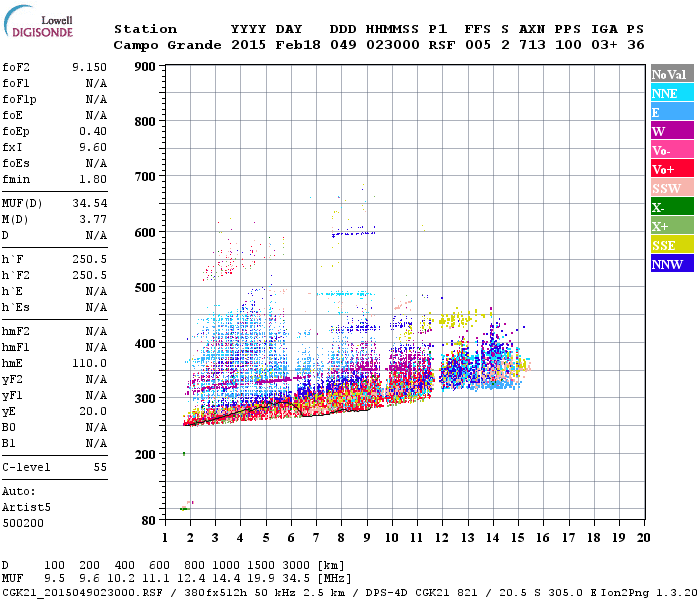This screenshot has height=600, width=700.
Task: Click the Feb18 date in header
Action: [x=298, y=45]
